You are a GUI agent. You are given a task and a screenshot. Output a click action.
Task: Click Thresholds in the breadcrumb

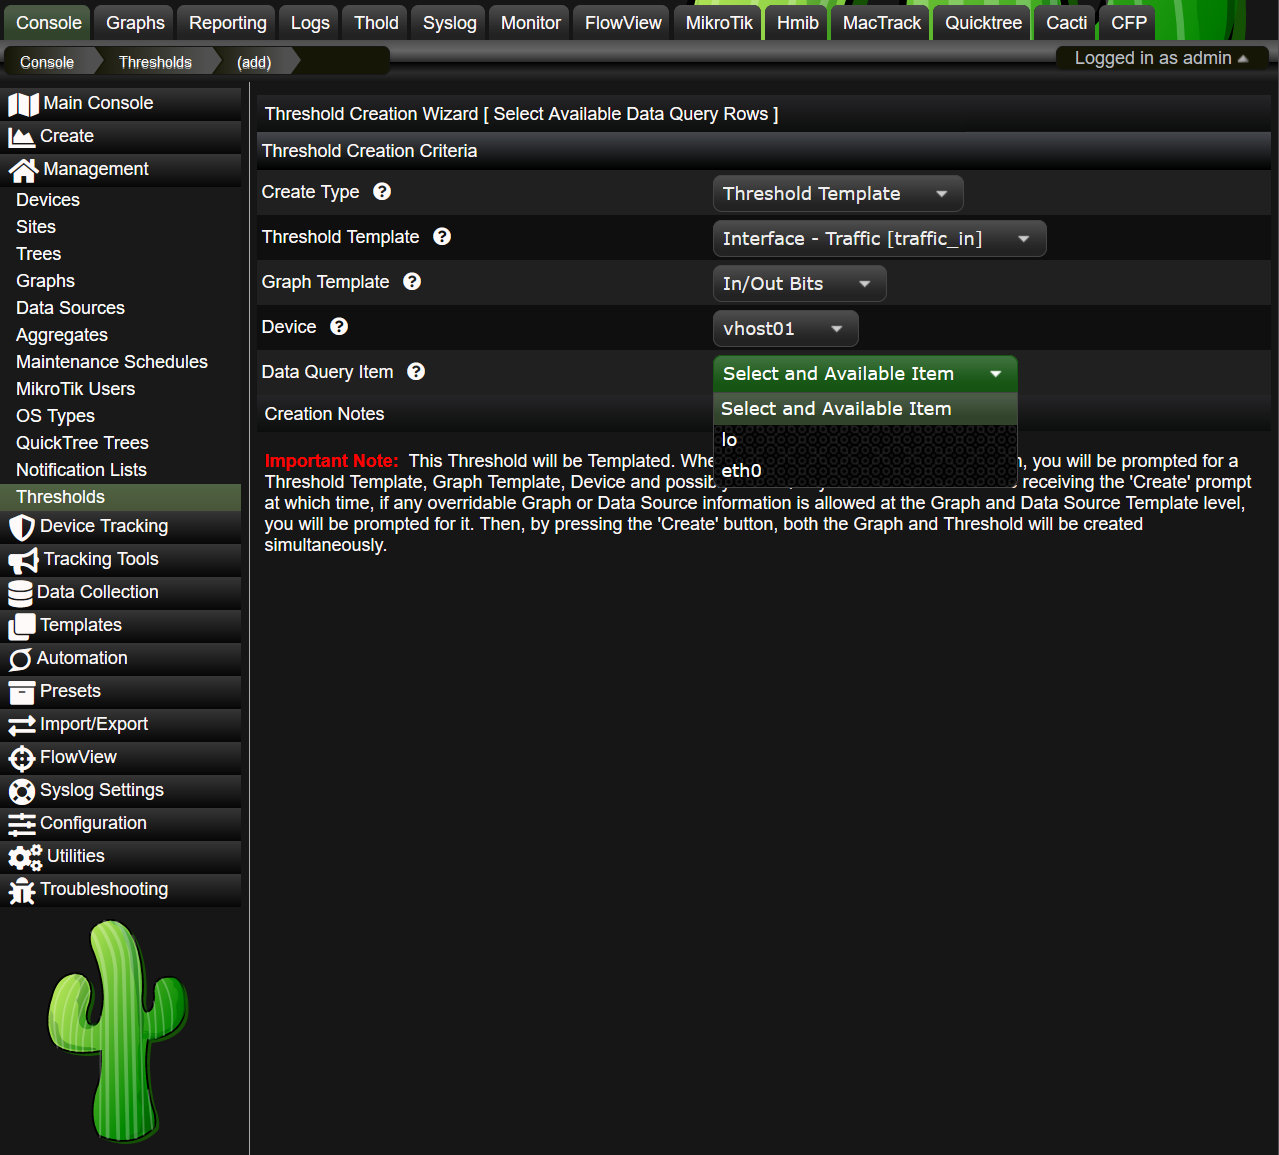click(155, 62)
